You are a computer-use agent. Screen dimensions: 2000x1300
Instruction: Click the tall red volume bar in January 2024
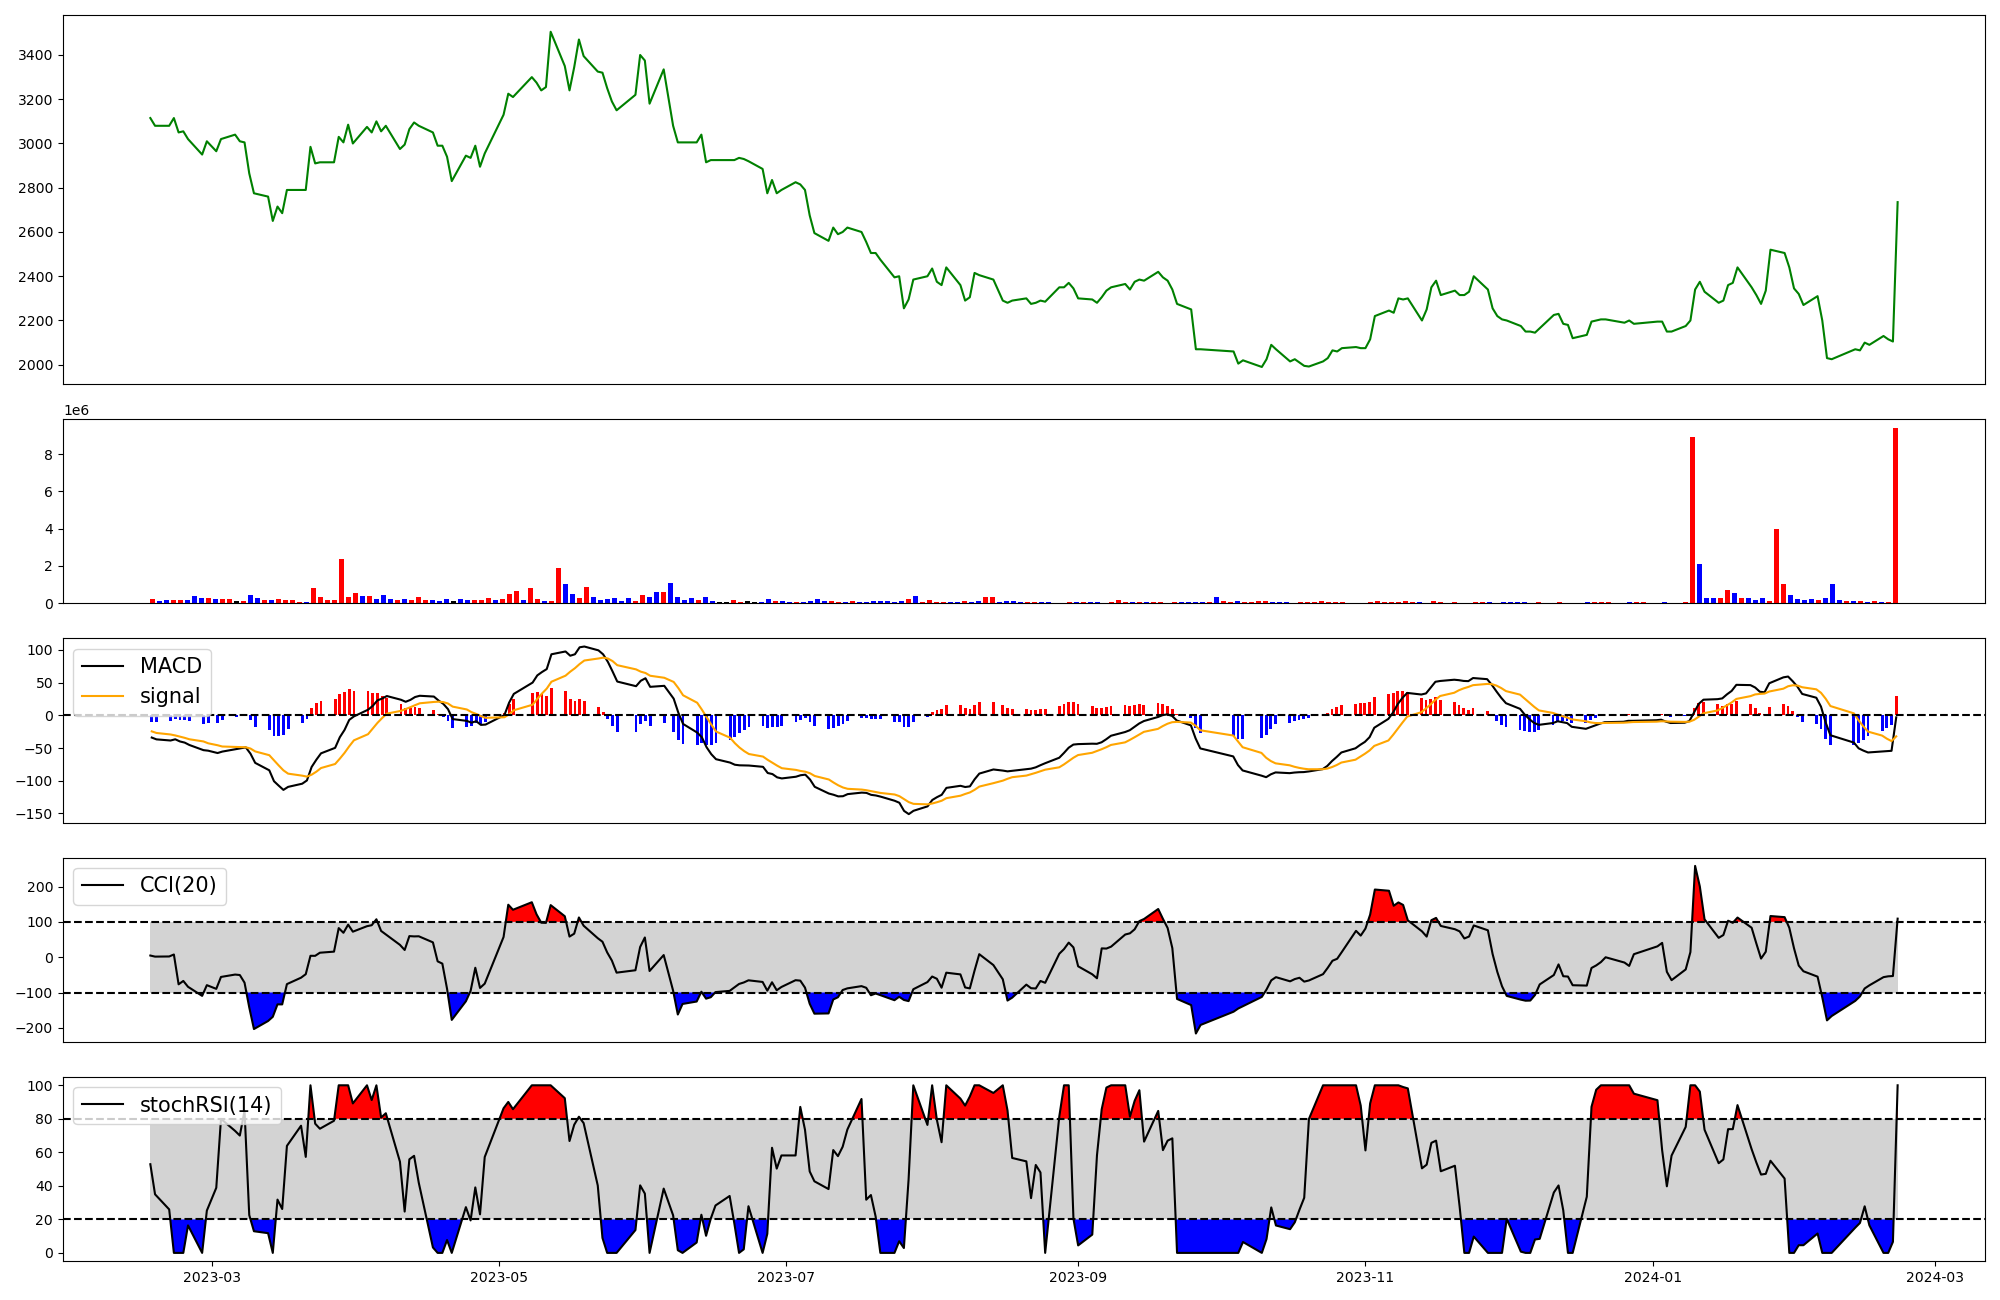tap(1692, 520)
